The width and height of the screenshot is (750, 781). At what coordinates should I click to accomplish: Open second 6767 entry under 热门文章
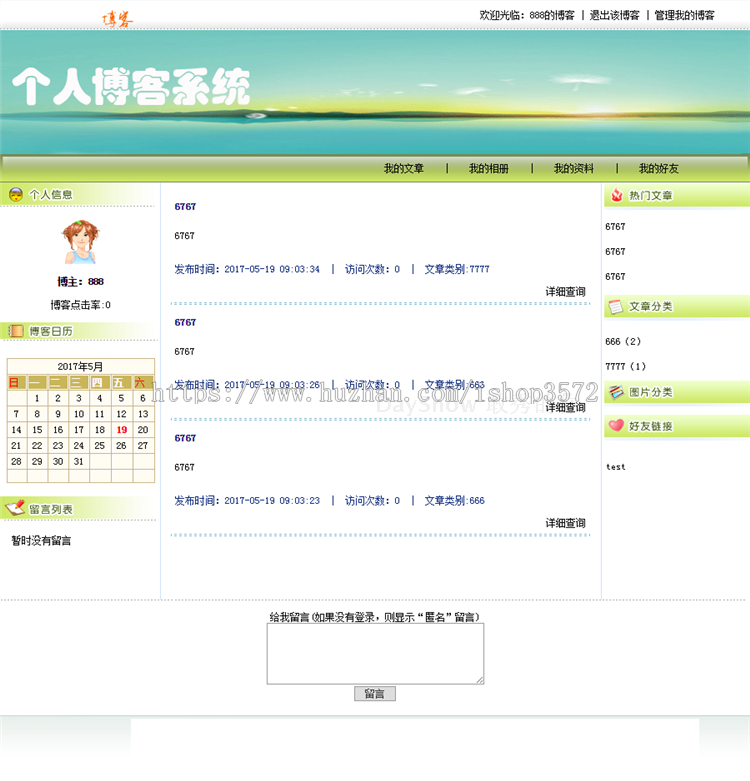pyautogui.click(x=615, y=252)
